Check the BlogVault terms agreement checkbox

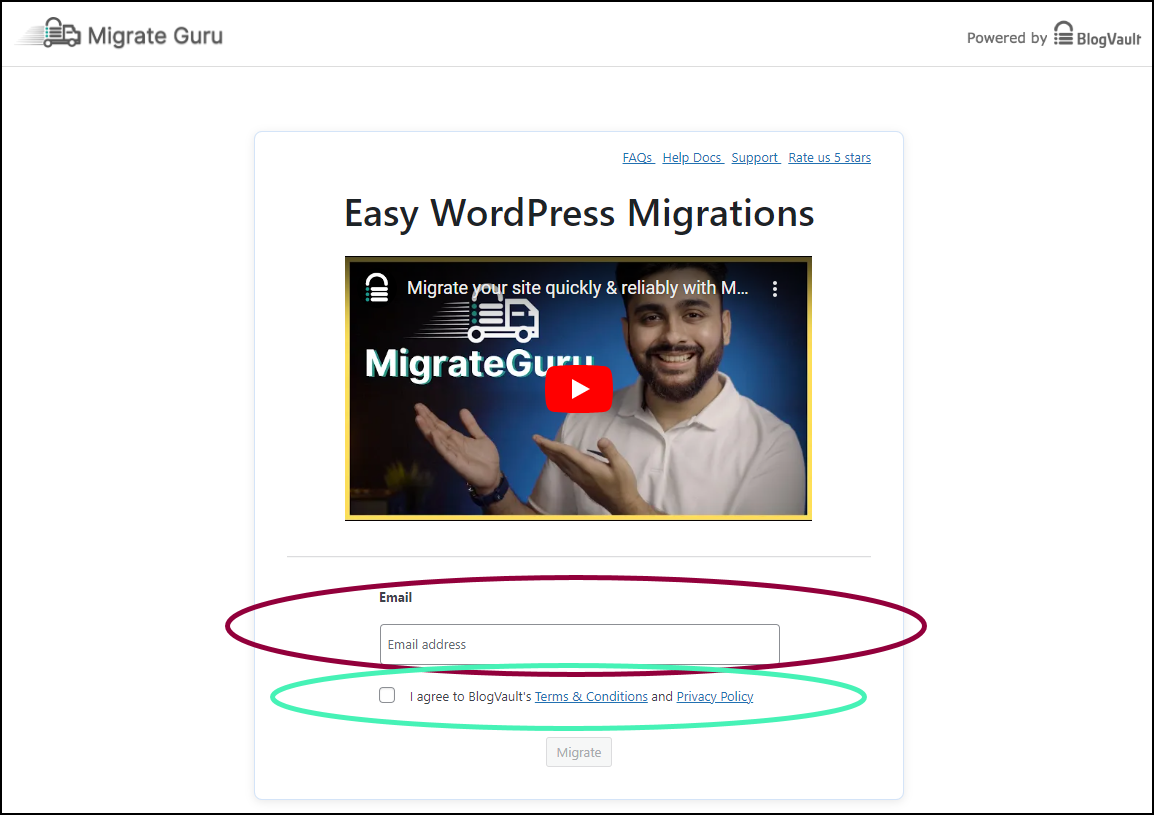(387, 694)
